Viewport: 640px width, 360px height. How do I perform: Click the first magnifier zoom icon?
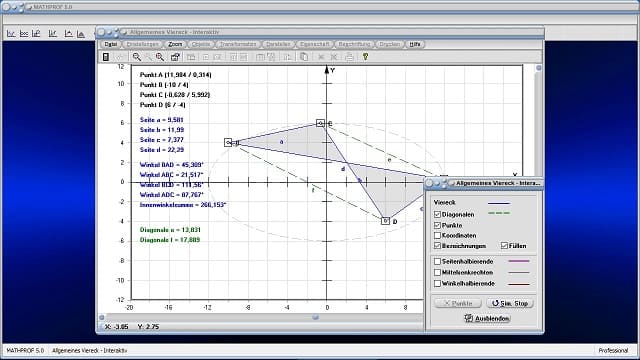[137, 57]
